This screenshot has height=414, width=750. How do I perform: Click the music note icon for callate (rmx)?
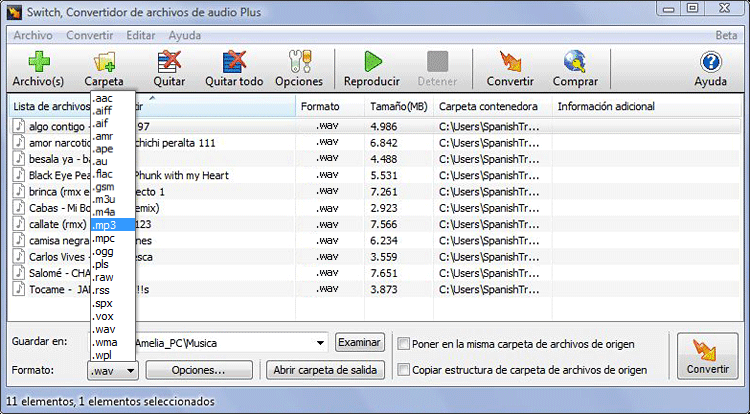[19, 223]
